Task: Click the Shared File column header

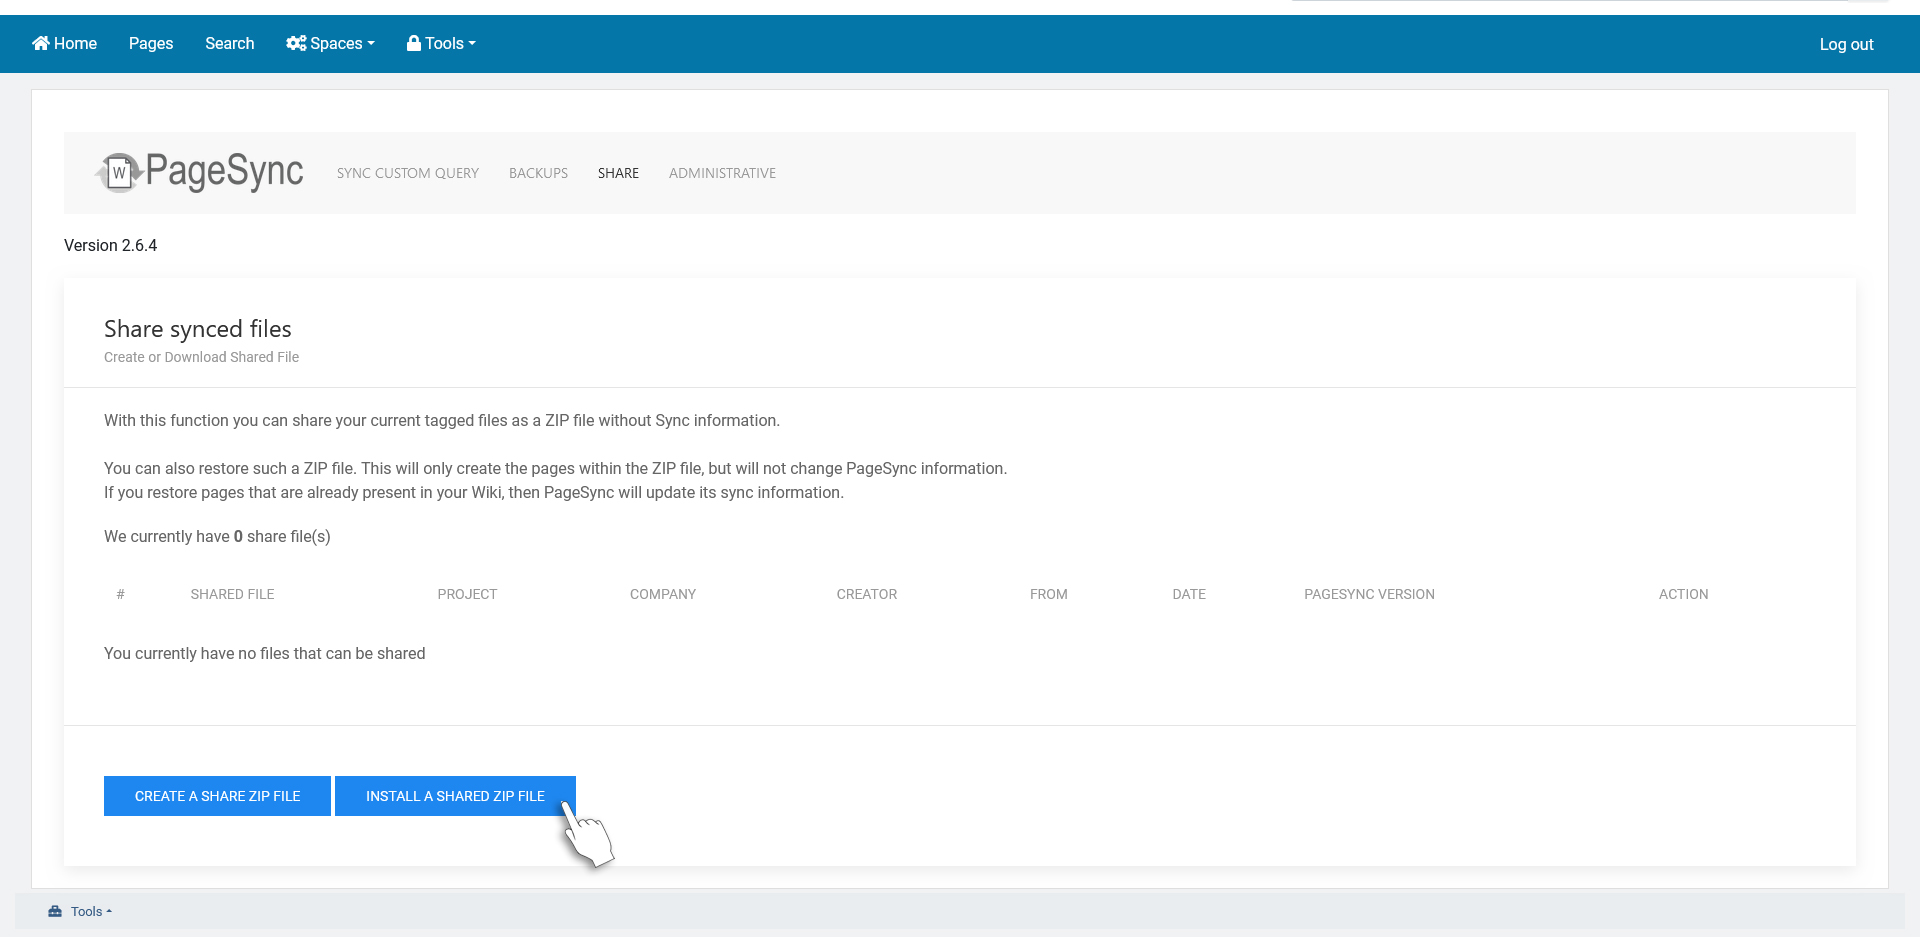Action: (x=232, y=594)
